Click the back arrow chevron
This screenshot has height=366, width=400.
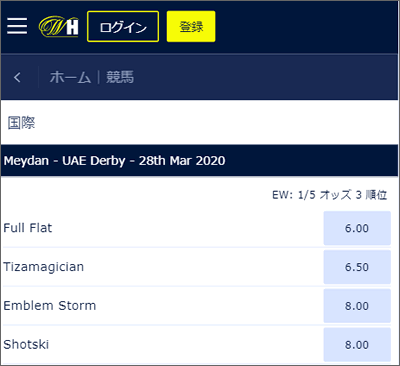point(17,77)
